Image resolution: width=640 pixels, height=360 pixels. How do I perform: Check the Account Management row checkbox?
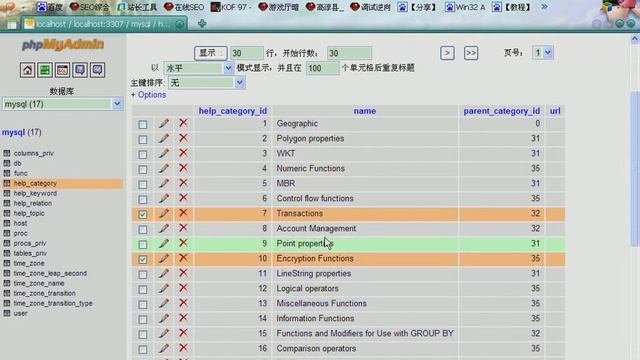[142, 229]
